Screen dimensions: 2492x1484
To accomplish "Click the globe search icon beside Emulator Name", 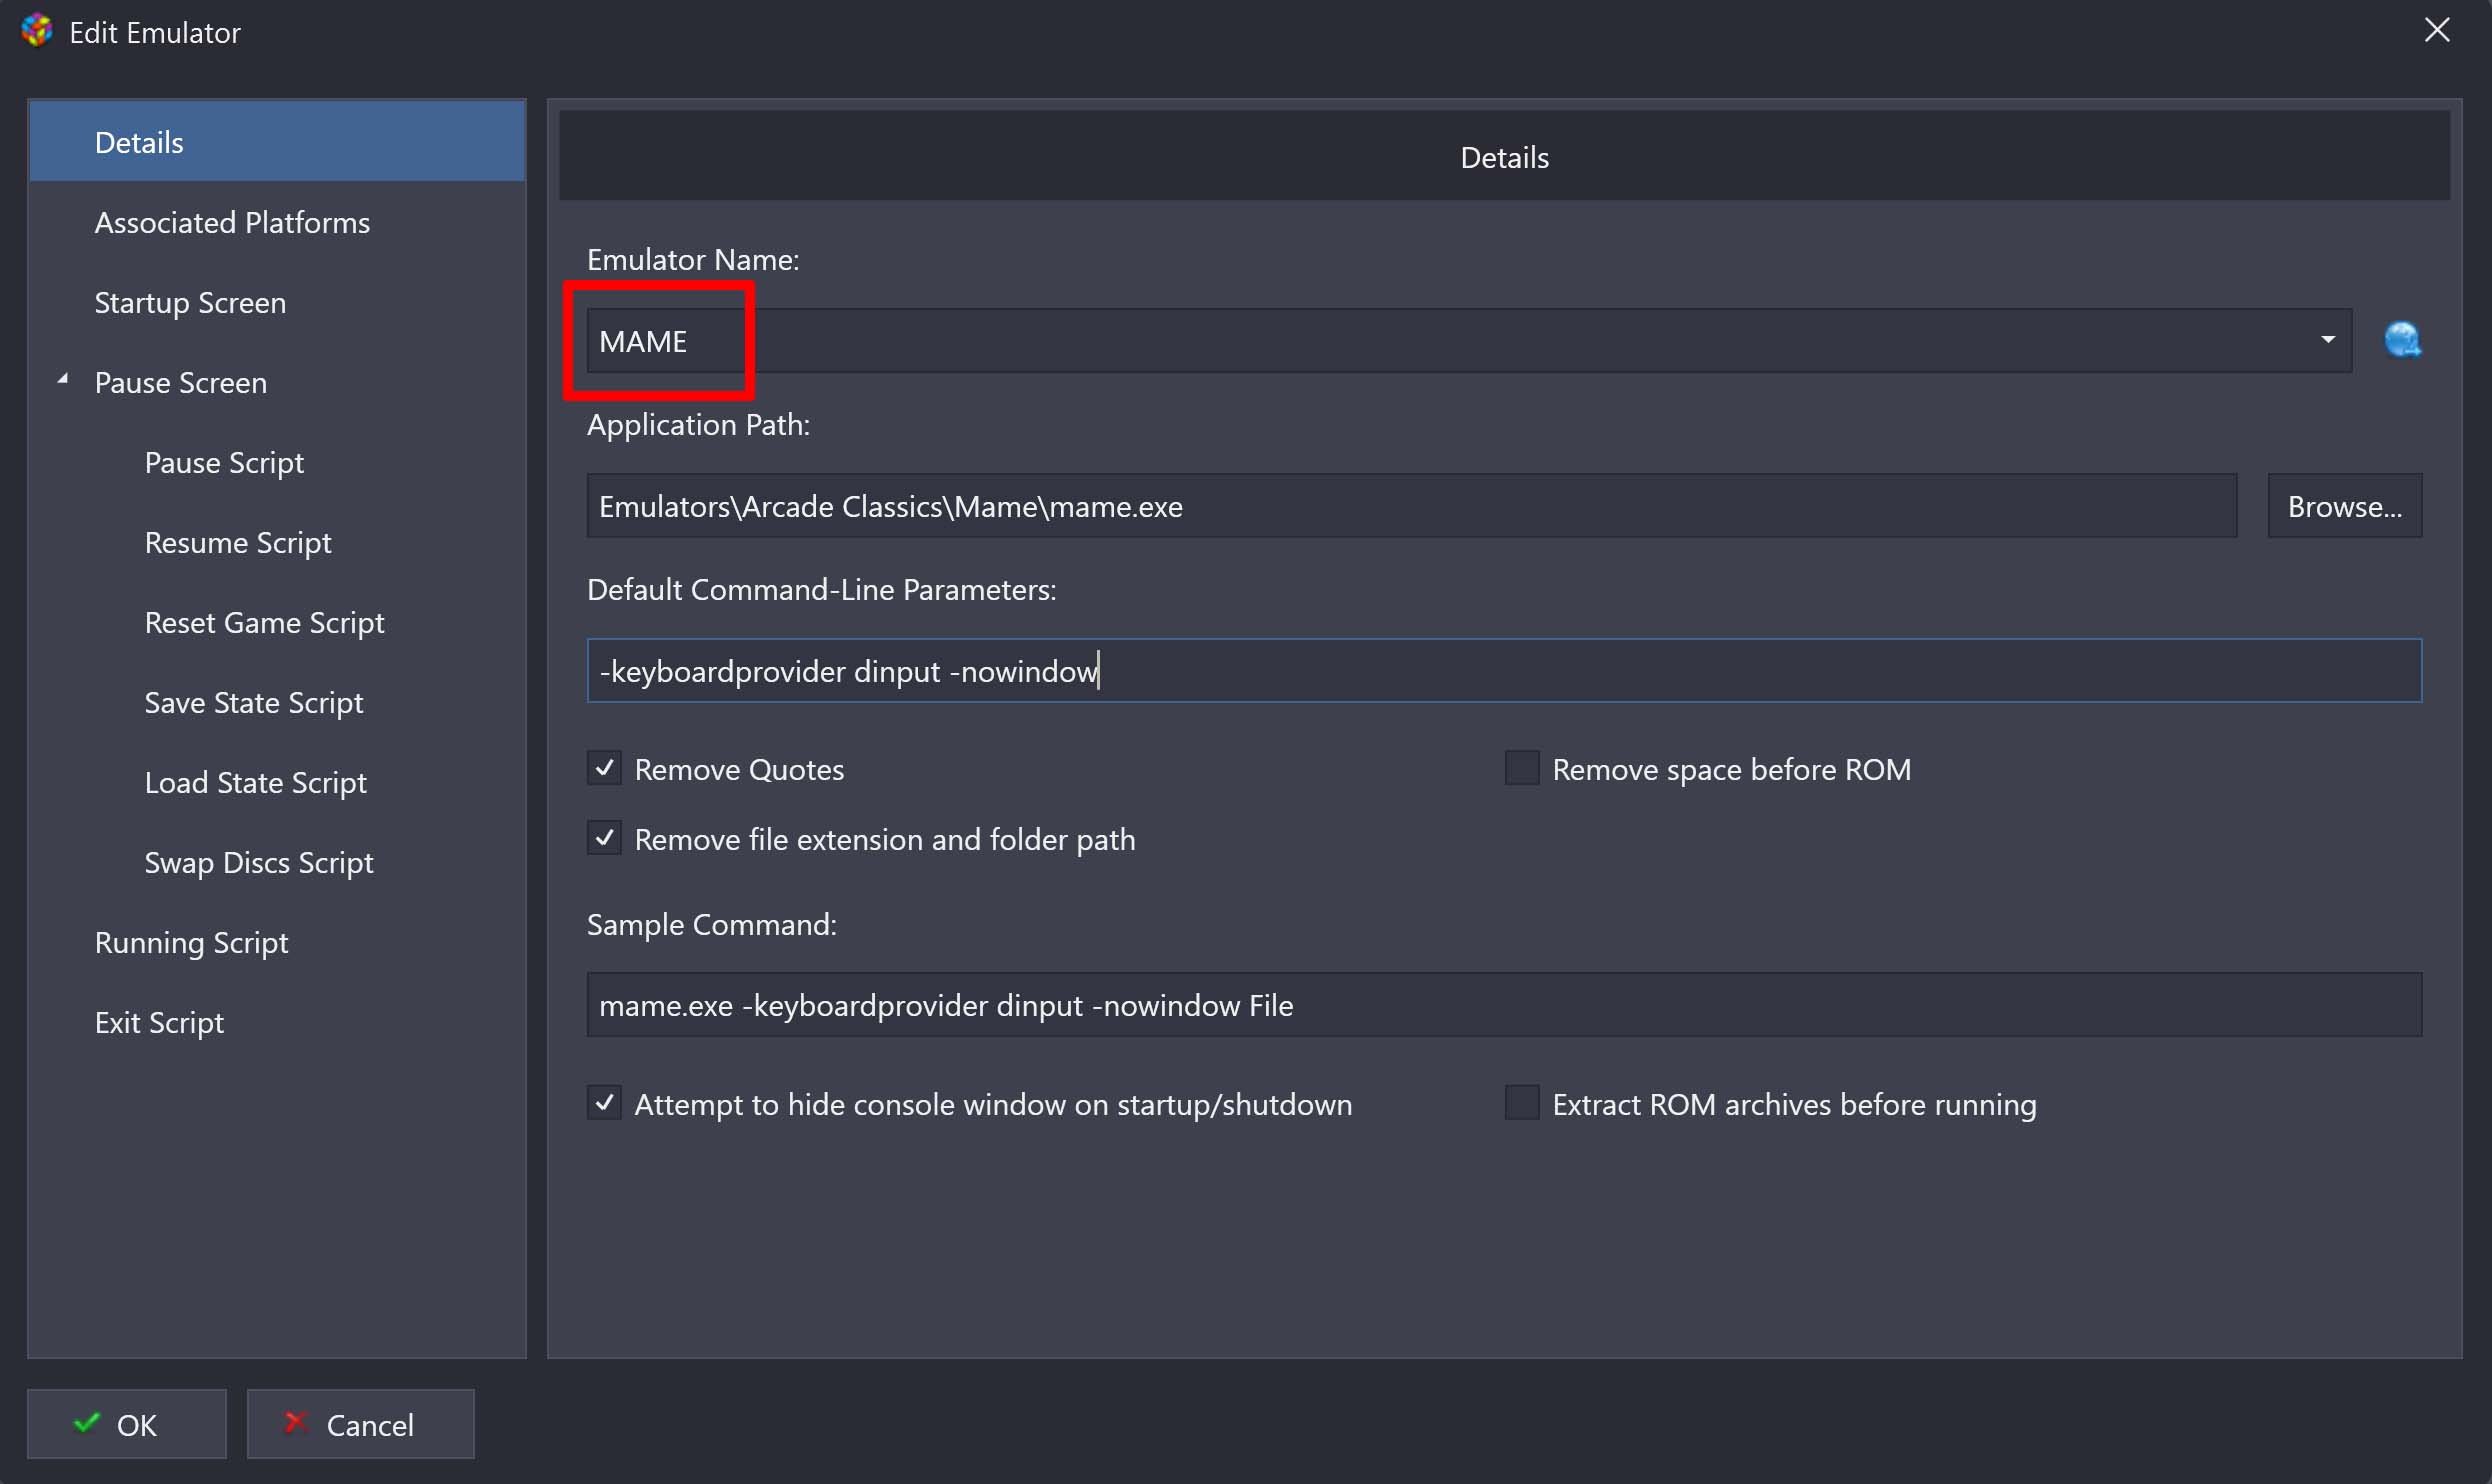I will pos(2401,340).
